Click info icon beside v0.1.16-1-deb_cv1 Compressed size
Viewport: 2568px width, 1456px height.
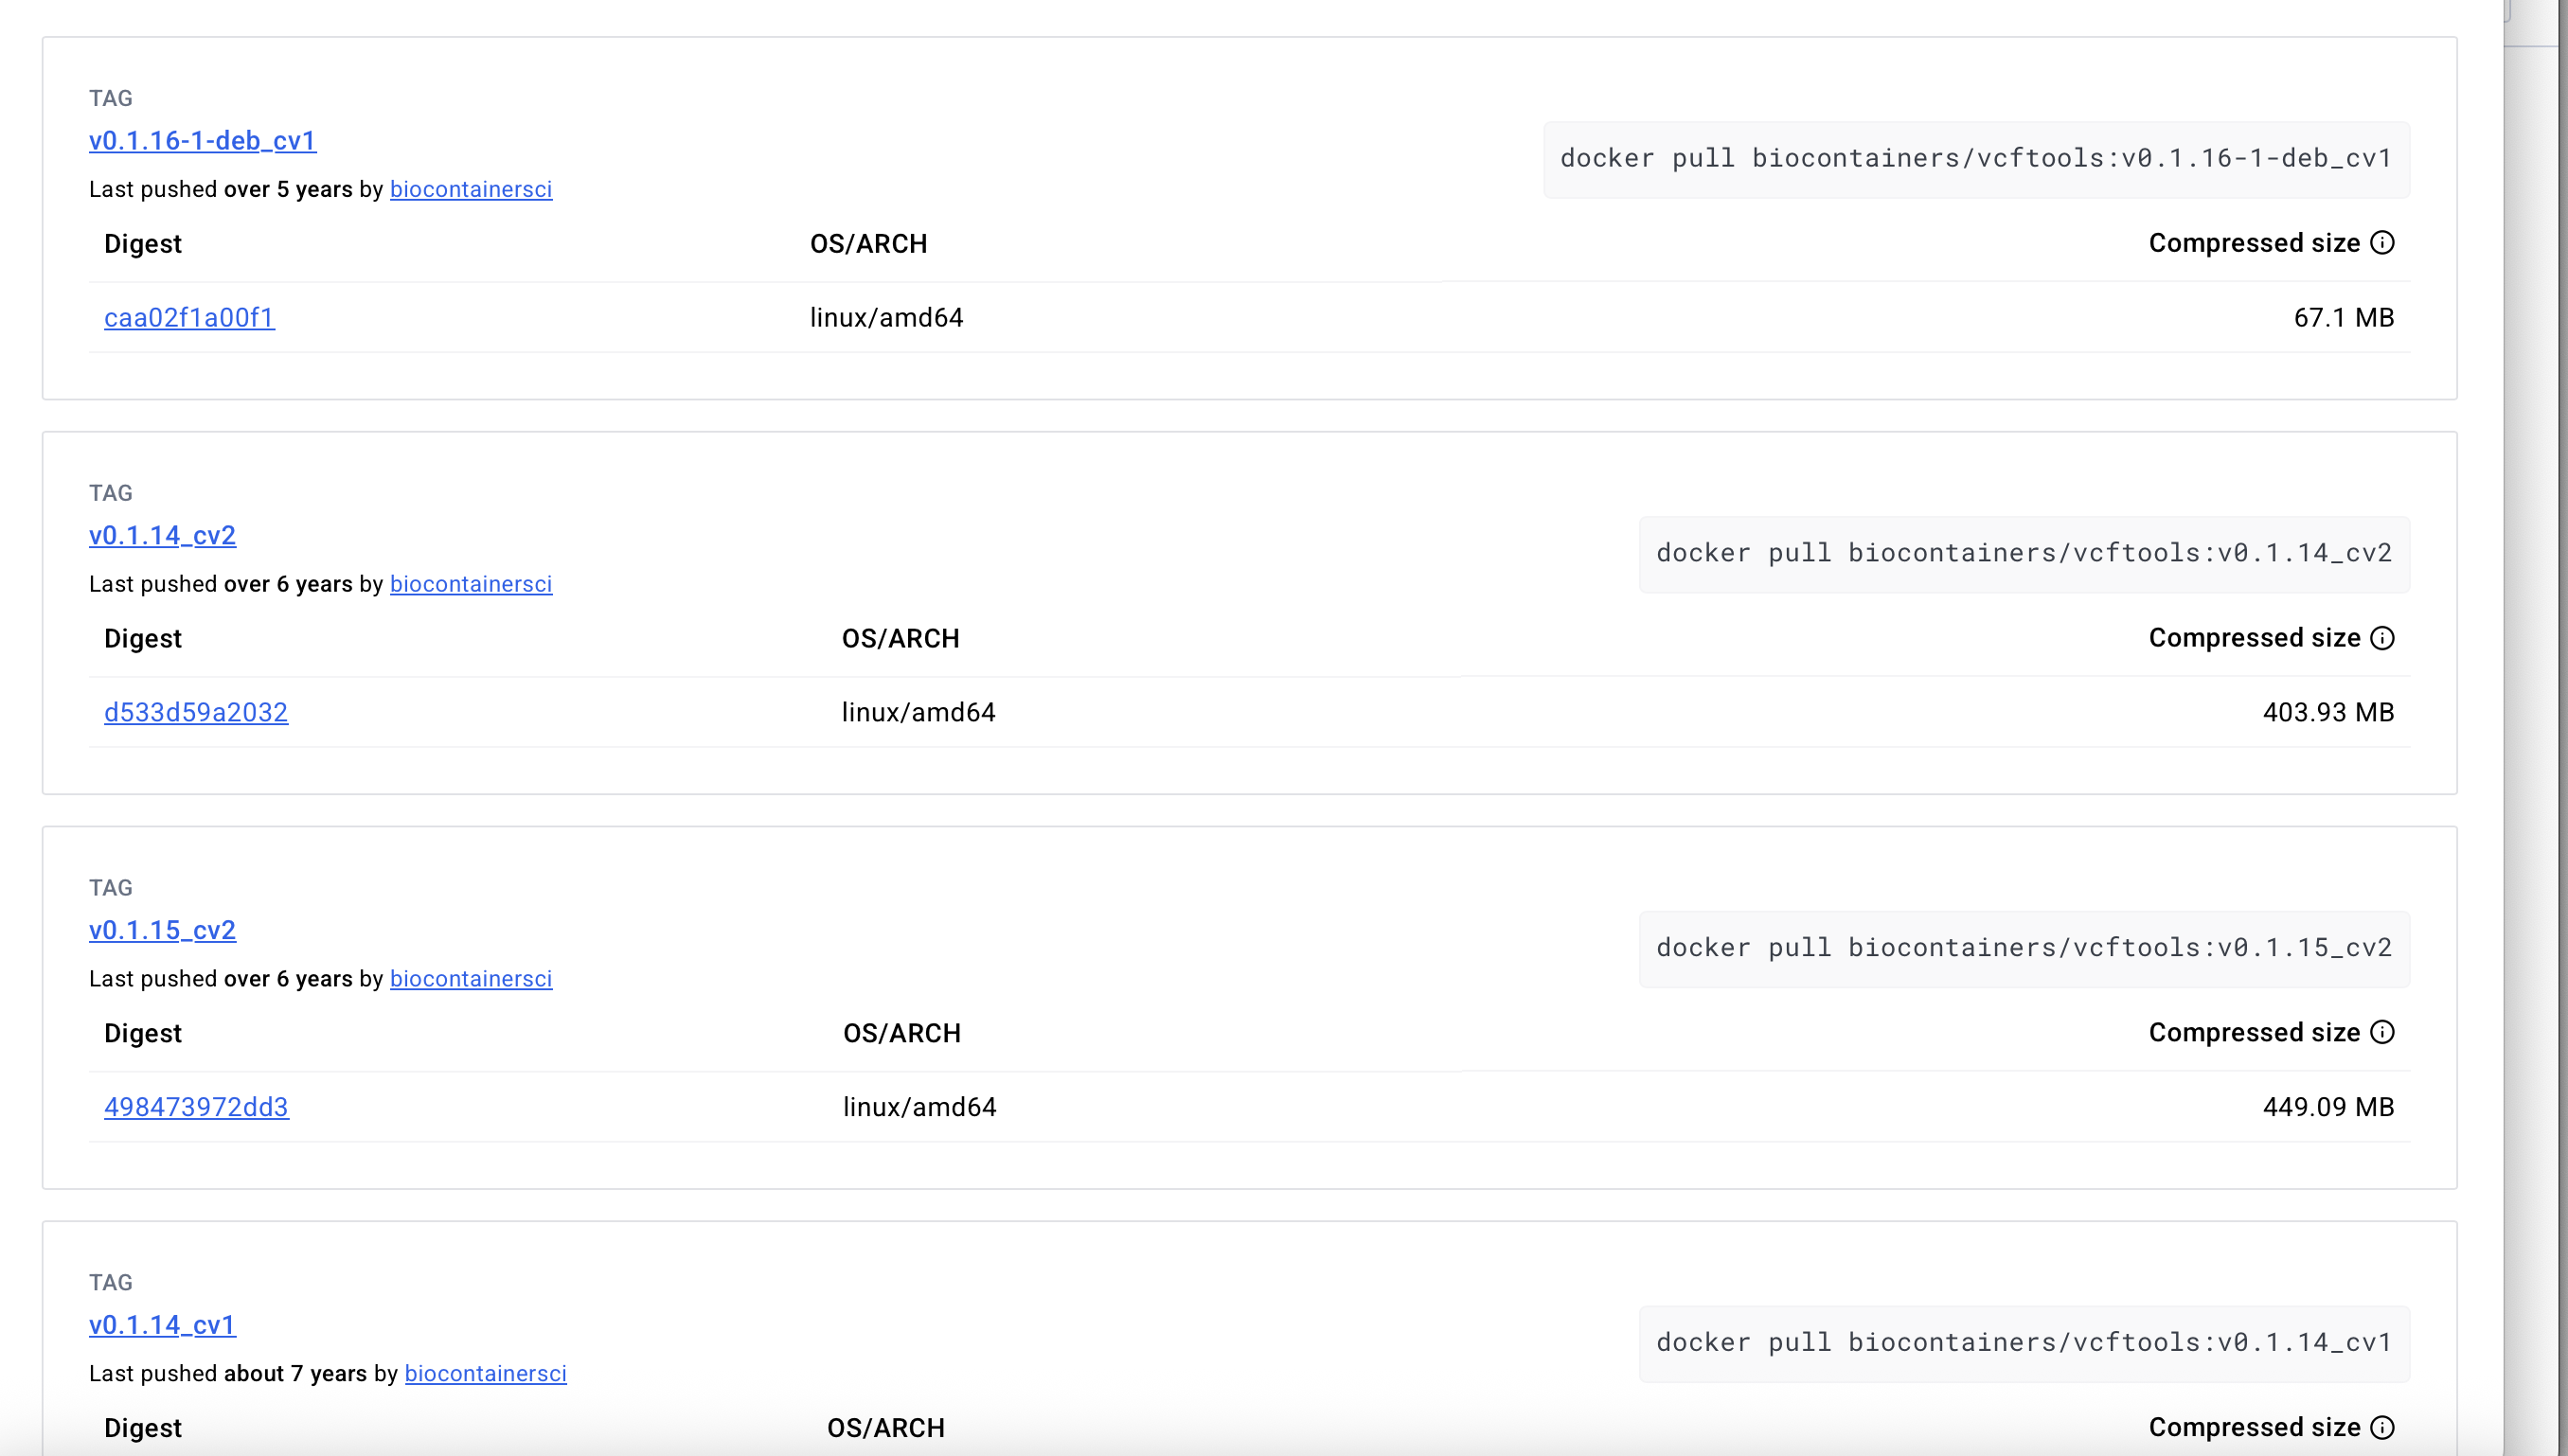pos(2382,243)
